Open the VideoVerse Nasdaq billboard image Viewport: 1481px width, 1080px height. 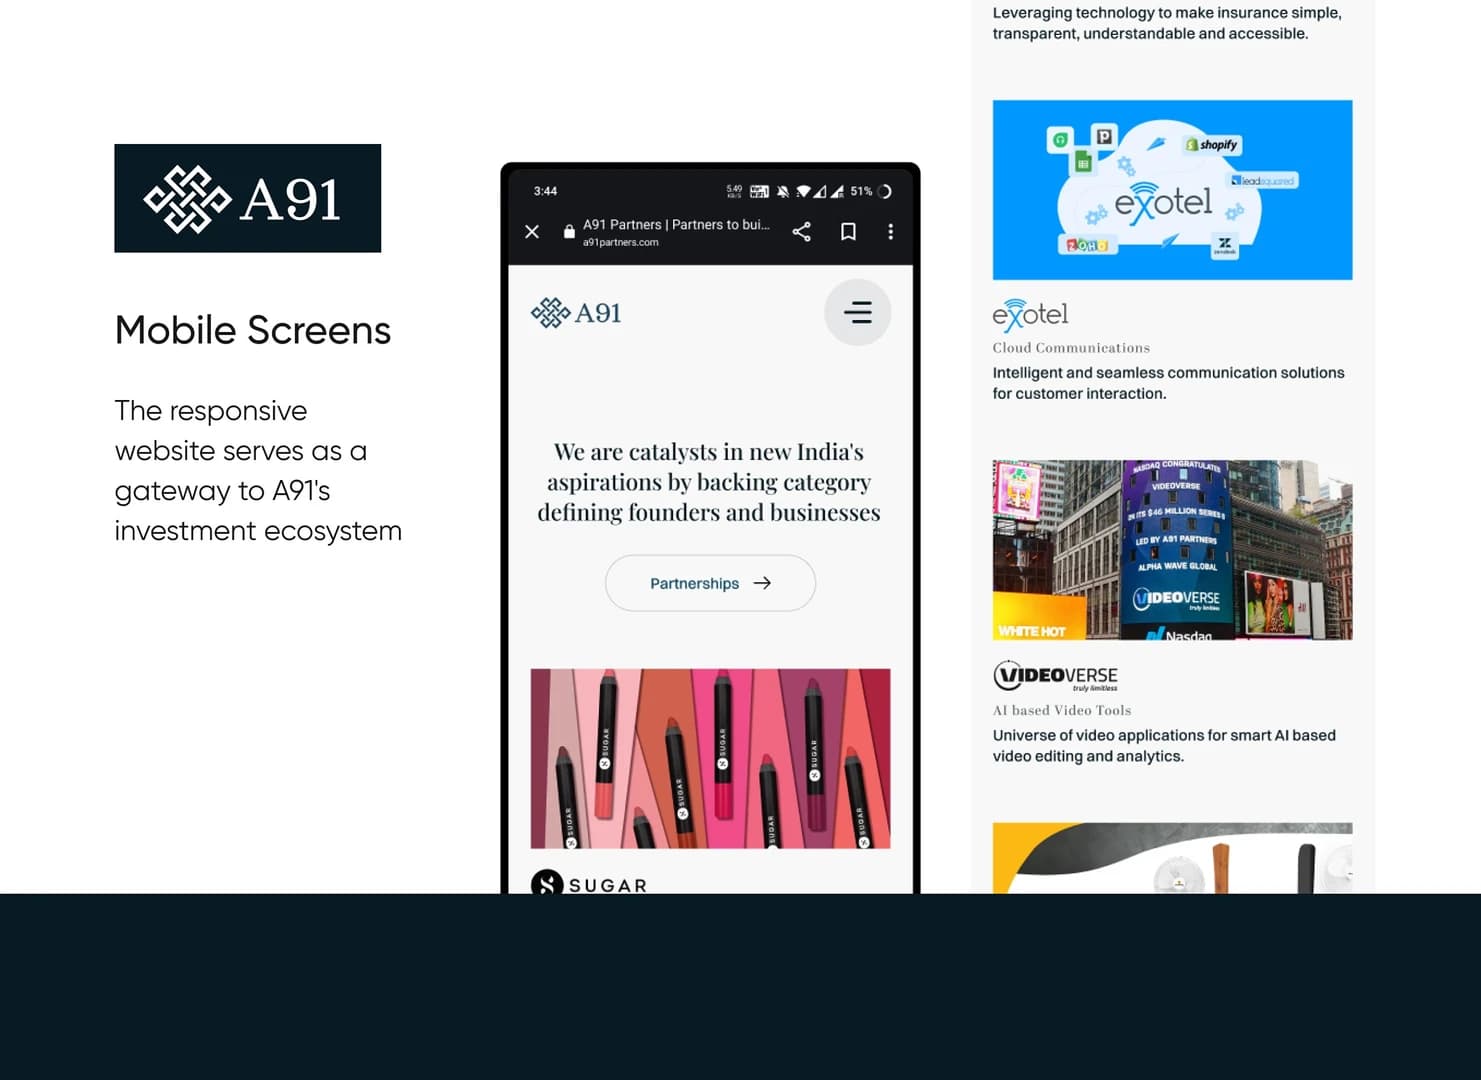1172,550
